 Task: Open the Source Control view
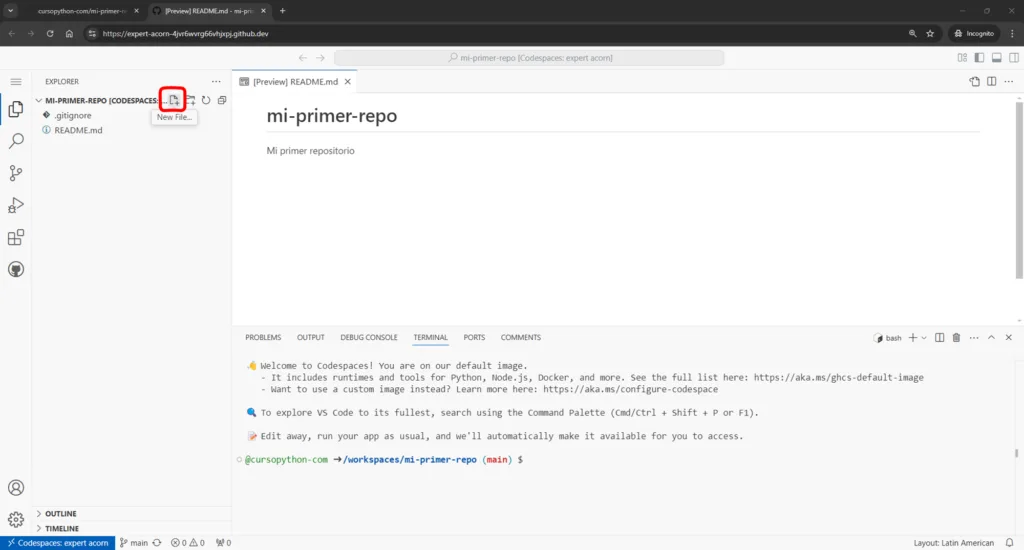pyautogui.click(x=16, y=173)
